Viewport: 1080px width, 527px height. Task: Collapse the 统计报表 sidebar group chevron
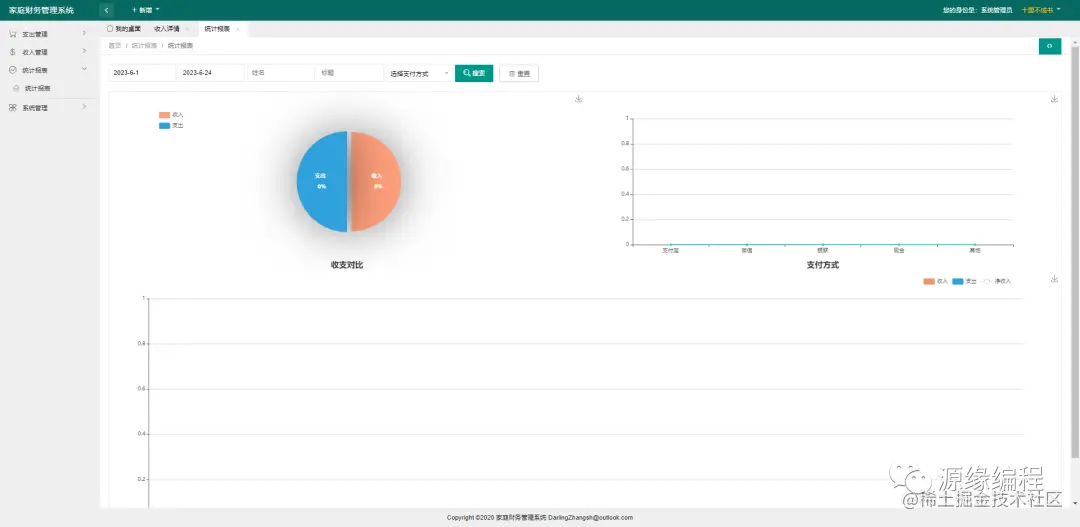[x=84, y=70]
